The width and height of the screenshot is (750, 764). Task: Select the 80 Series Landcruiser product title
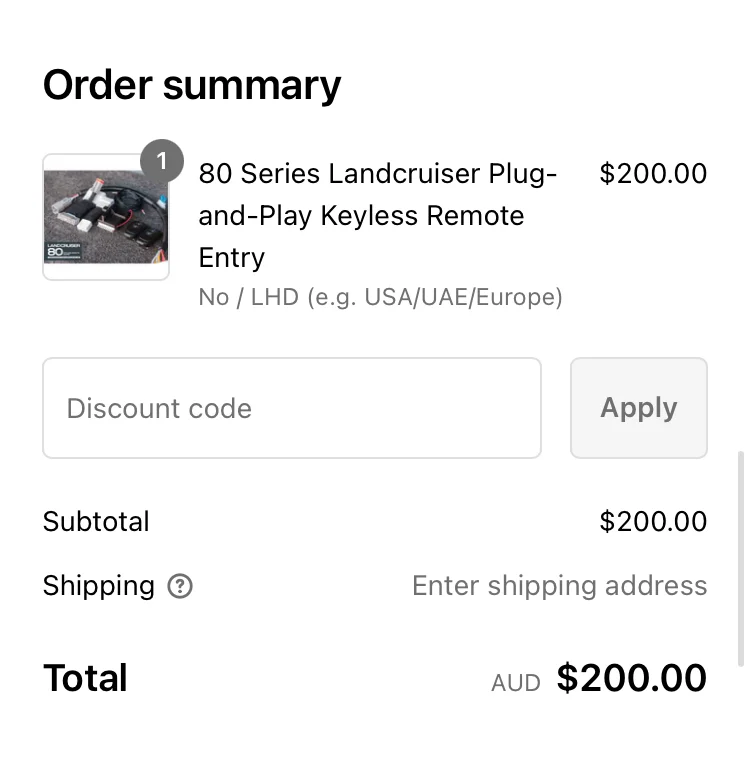(377, 215)
